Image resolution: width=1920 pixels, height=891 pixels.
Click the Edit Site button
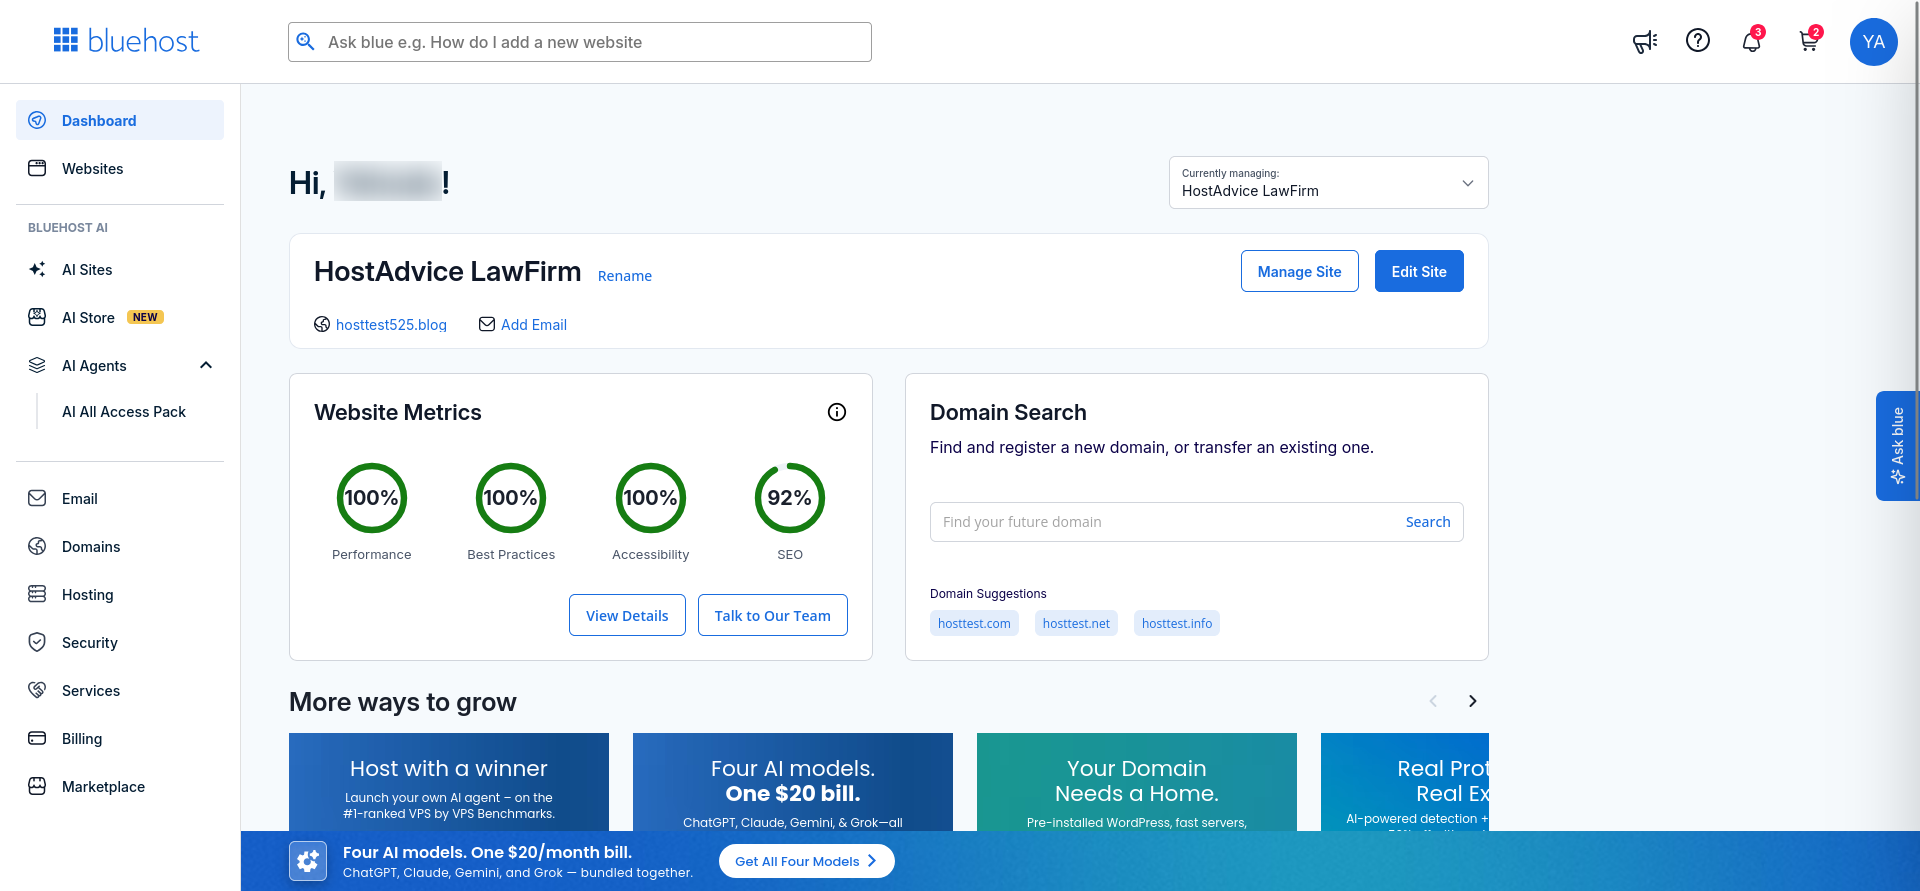point(1419,271)
